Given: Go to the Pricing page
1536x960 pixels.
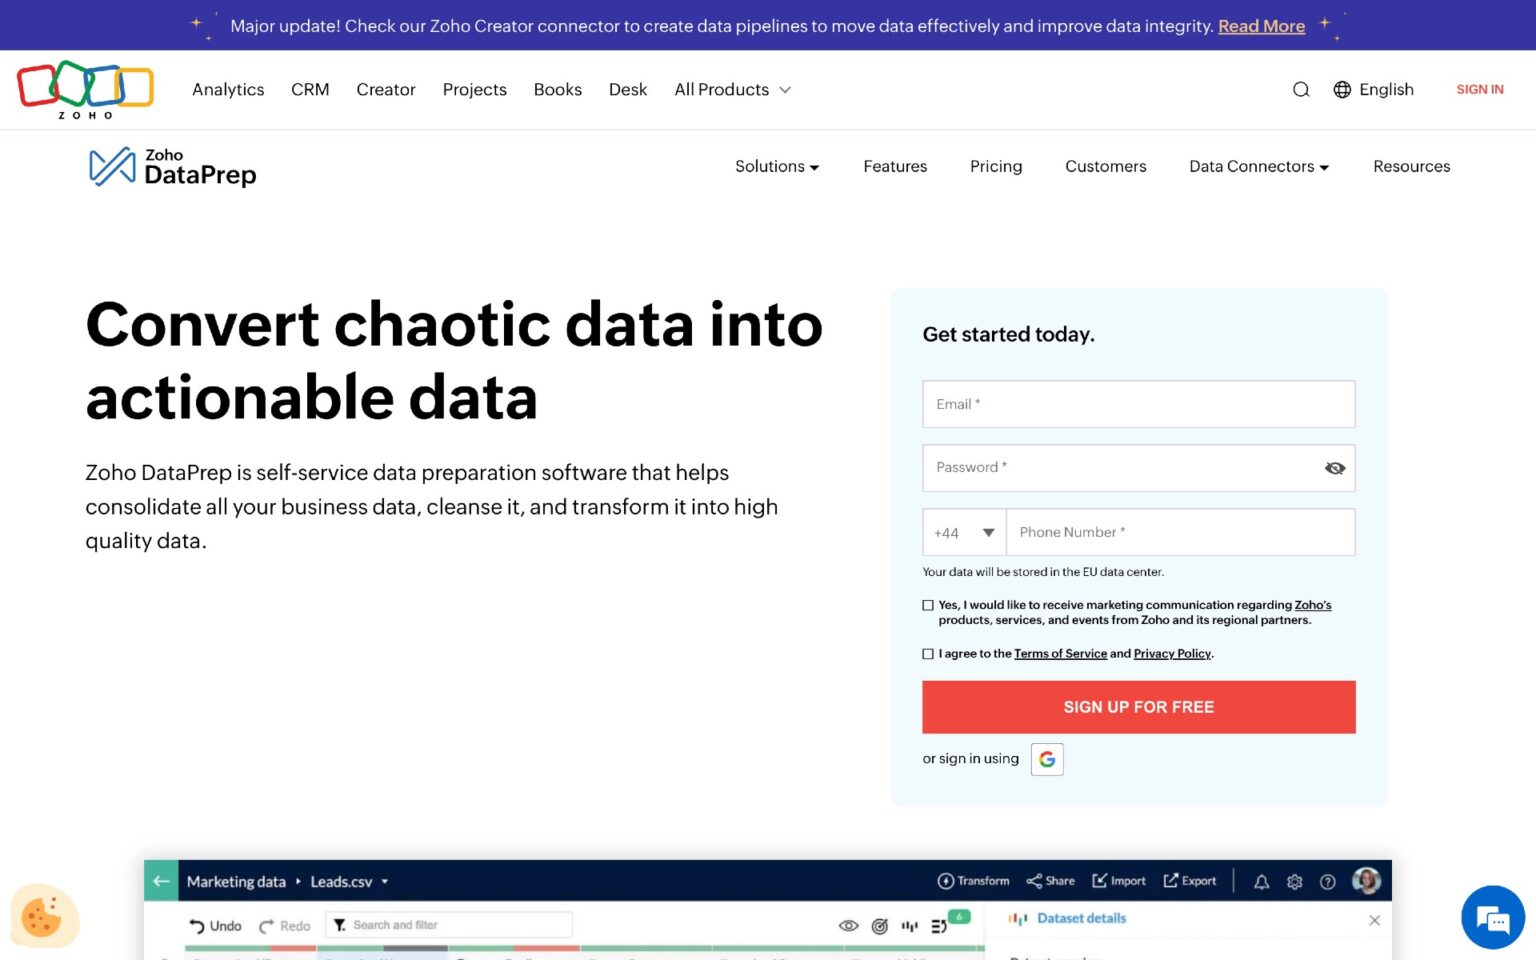Looking at the screenshot, I should 996,166.
